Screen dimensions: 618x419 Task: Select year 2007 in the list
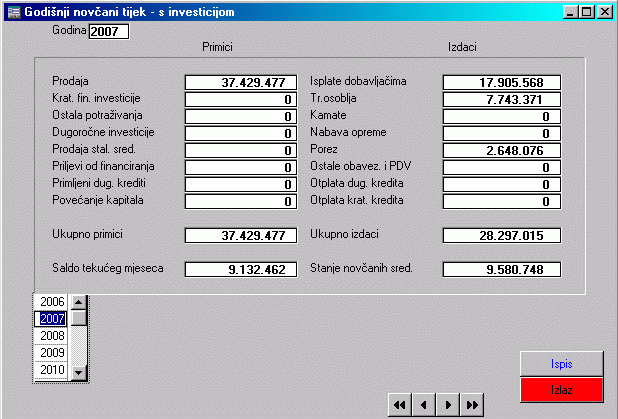tap(51, 318)
